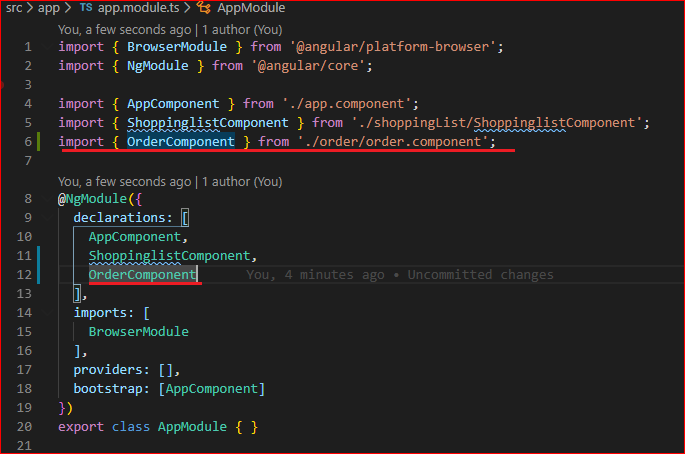Image resolution: width=685 pixels, height=454 pixels.
Task: Select line number 3 in the gutter
Action: pos(28,84)
